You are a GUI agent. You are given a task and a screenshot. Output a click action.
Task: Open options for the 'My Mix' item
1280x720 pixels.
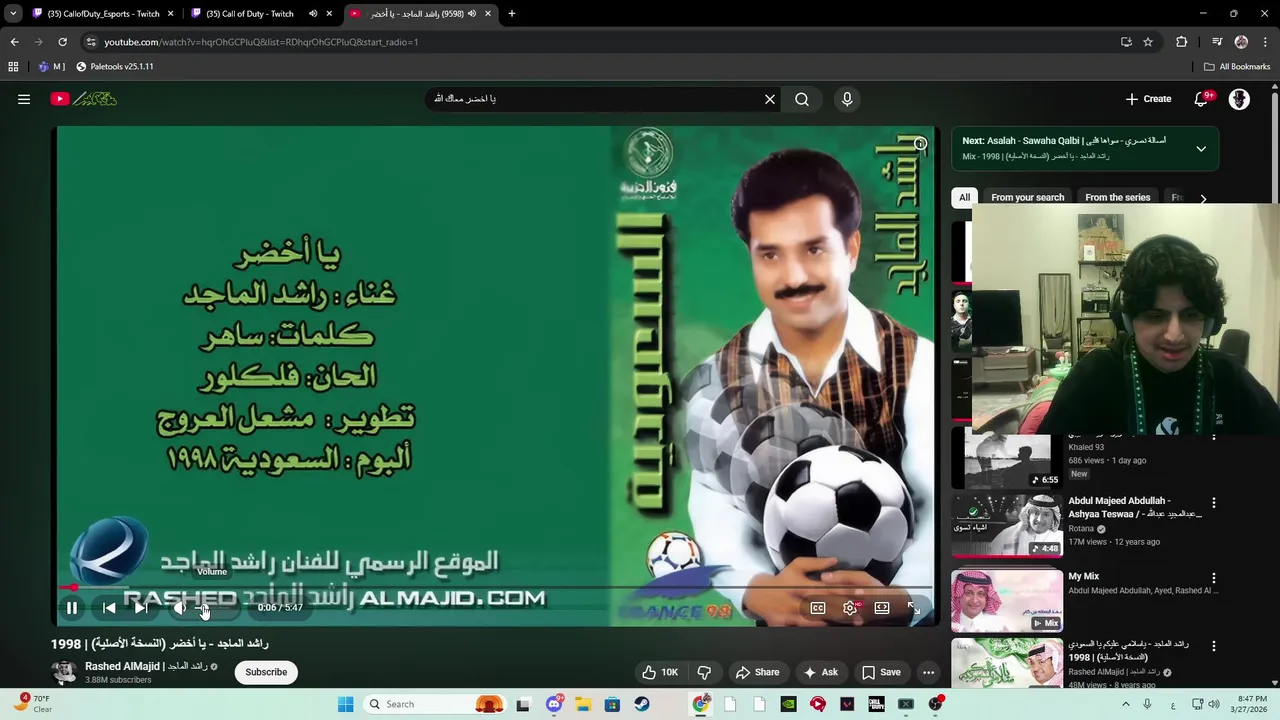click(1214, 578)
